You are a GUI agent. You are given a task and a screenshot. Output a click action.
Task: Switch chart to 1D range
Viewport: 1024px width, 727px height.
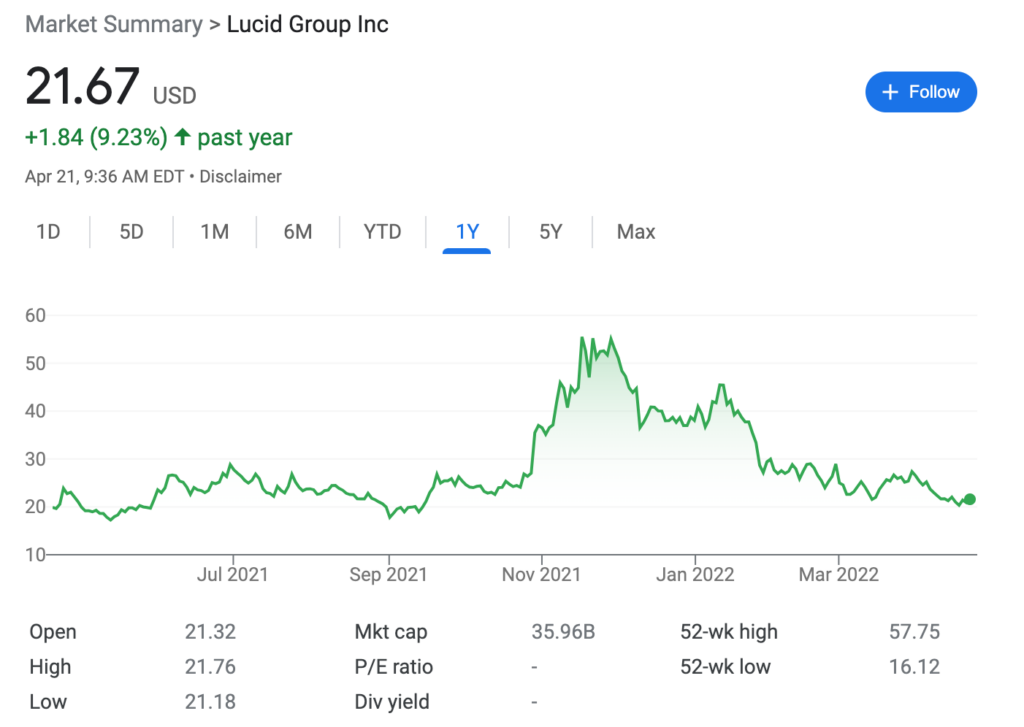coord(48,232)
